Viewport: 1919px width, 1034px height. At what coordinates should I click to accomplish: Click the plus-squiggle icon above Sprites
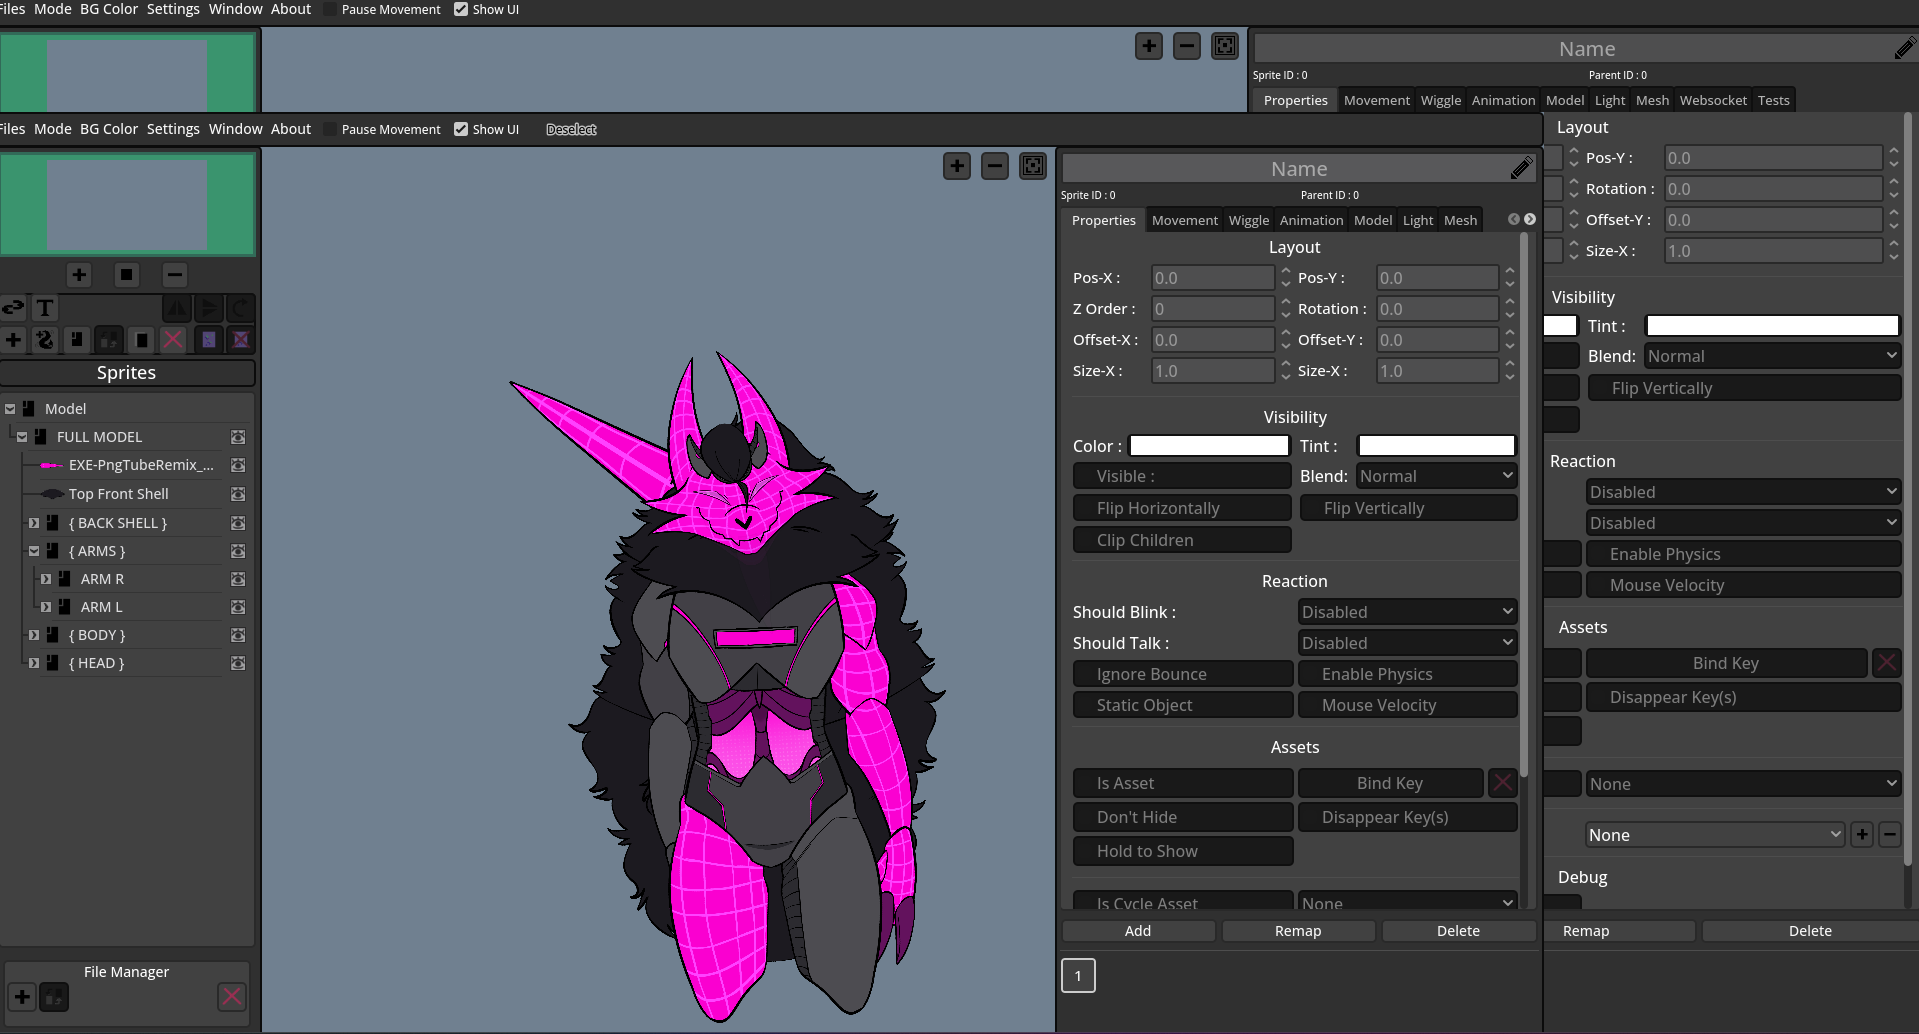tap(45, 340)
